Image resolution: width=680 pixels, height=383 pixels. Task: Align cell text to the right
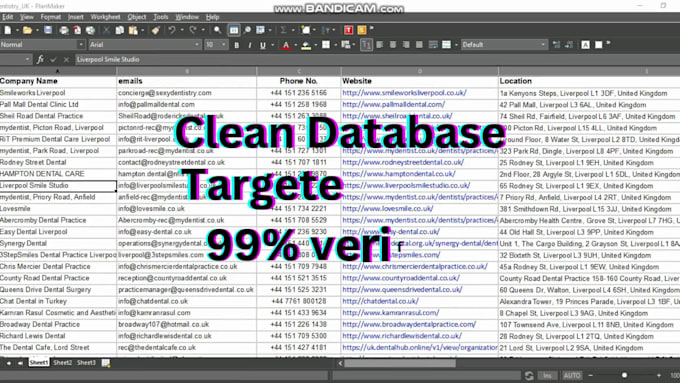pos(406,45)
